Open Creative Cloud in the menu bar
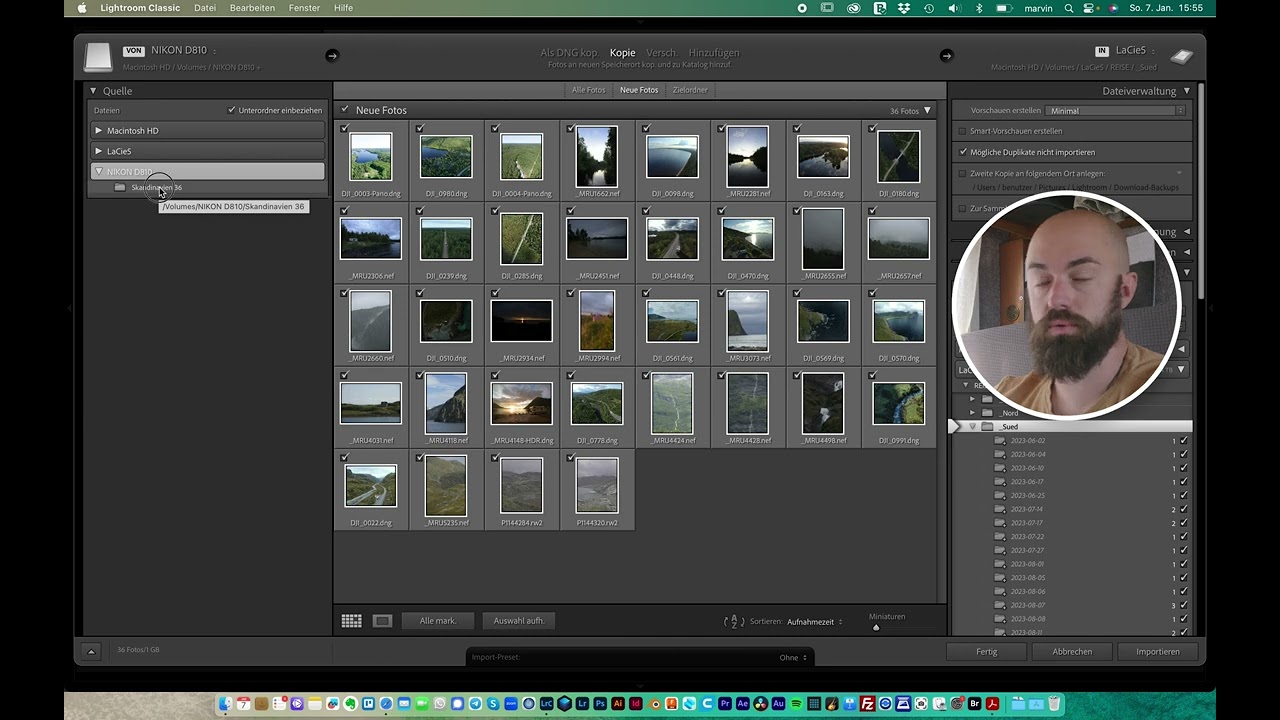Screen dimensions: 1280x720 pyautogui.click(x=854, y=8)
